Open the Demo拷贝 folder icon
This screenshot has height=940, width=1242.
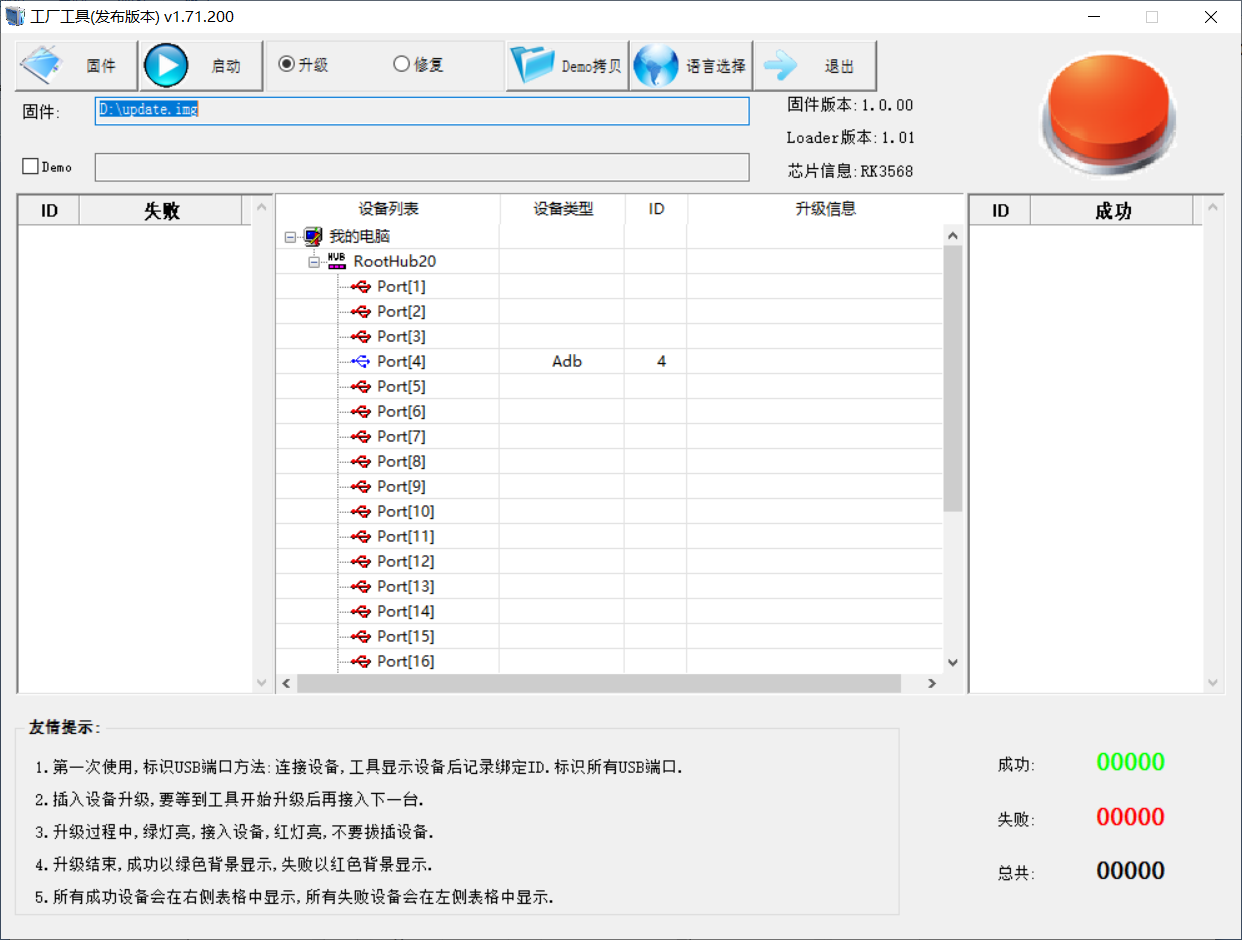pyautogui.click(x=532, y=66)
